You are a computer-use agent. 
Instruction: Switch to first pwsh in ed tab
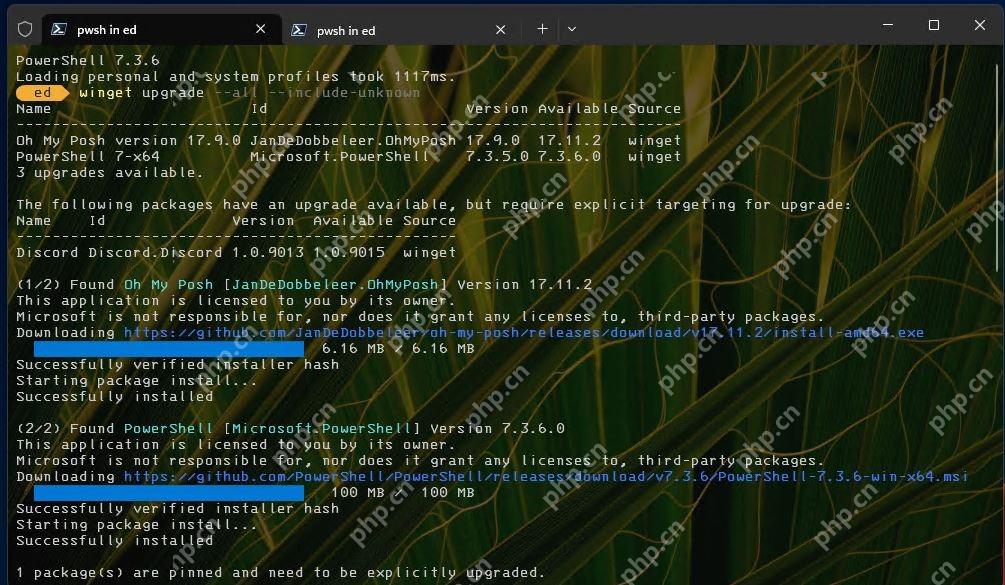click(162, 29)
